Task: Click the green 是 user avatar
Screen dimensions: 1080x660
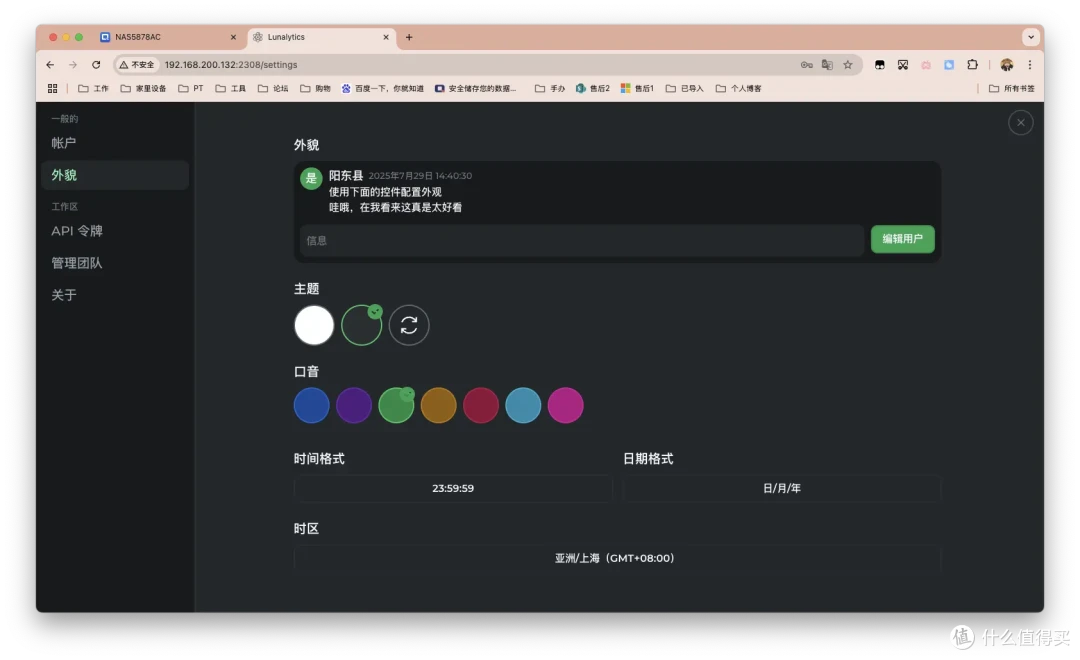Action: [311, 178]
